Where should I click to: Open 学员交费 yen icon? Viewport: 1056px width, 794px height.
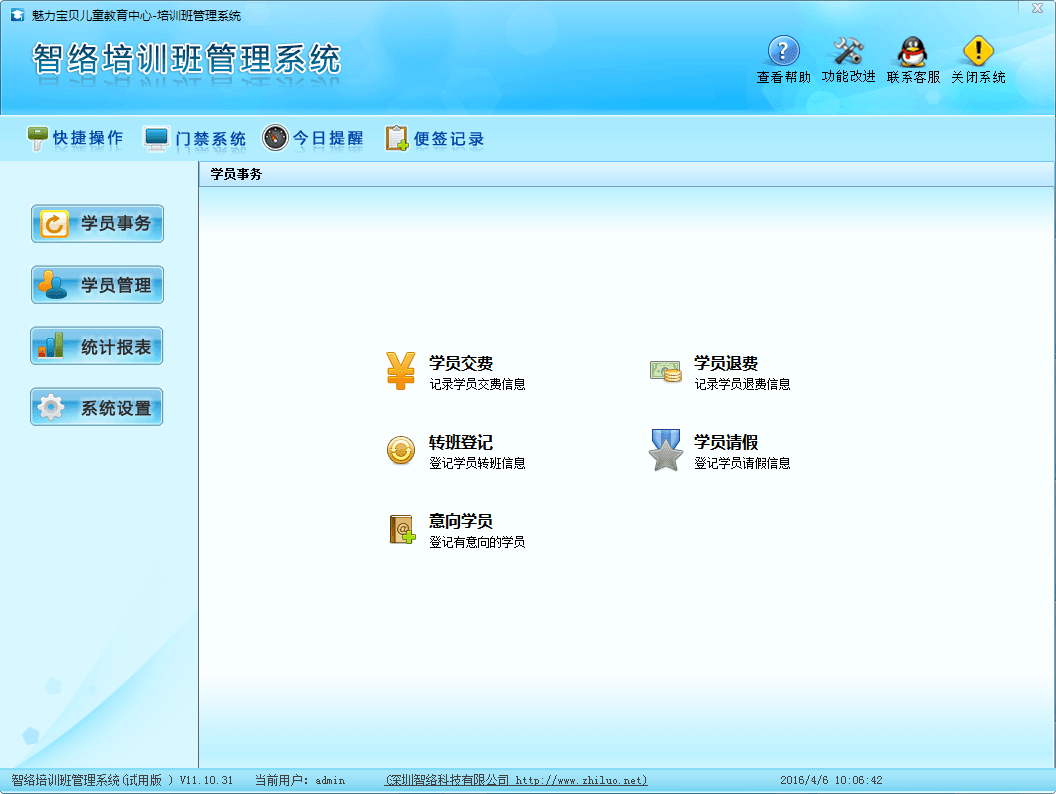pos(401,371)
